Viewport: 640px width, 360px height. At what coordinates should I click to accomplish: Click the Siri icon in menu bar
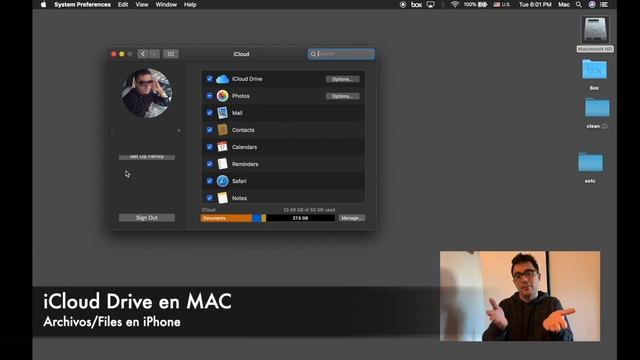[x=592, y=4]
